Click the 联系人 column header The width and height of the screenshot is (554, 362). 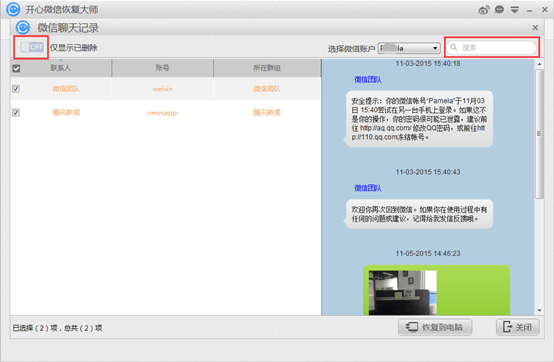[61, 68]
